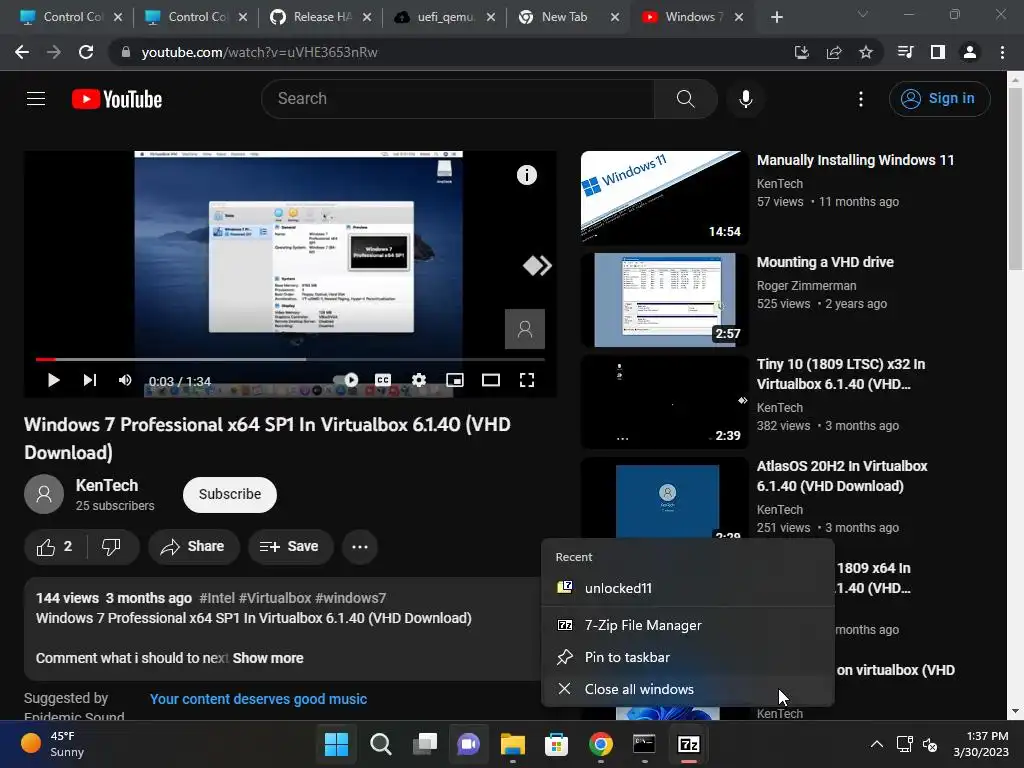The width and height of the screenshot is (1024, 768).
Task: Click the search magnifier button
Action: tap(685, 99)
